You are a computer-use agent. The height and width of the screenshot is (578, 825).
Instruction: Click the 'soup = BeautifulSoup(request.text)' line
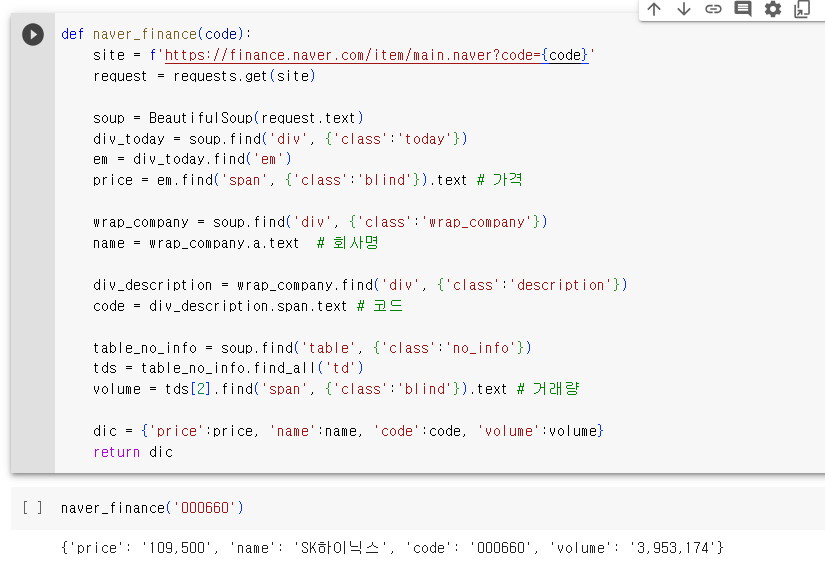coord(228,118)
